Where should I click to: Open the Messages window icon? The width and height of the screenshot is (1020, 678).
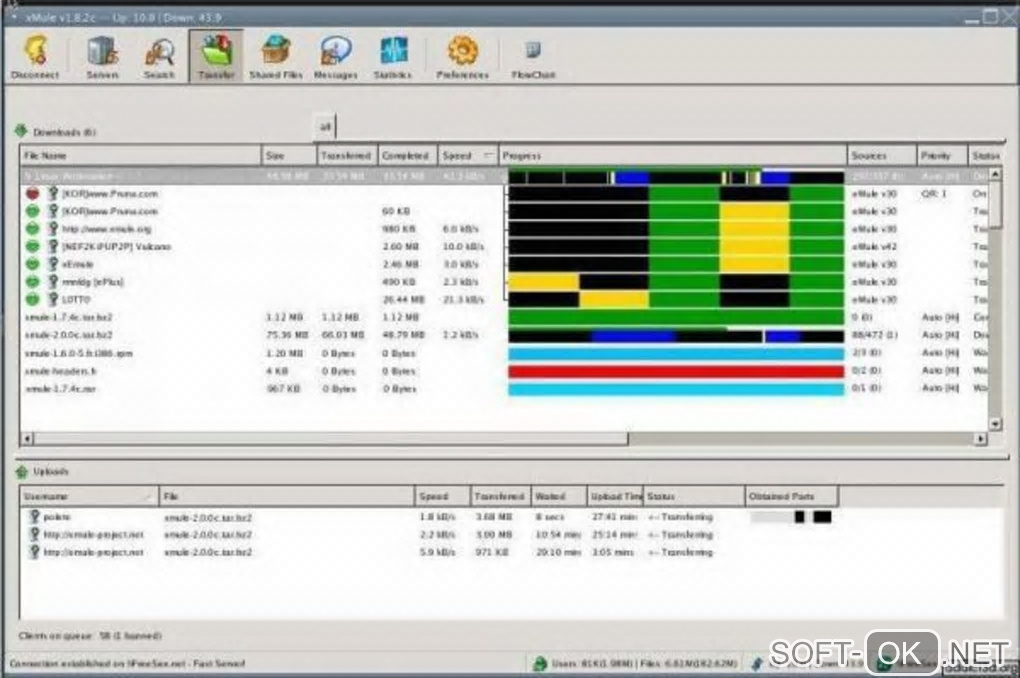pos(336,57)
